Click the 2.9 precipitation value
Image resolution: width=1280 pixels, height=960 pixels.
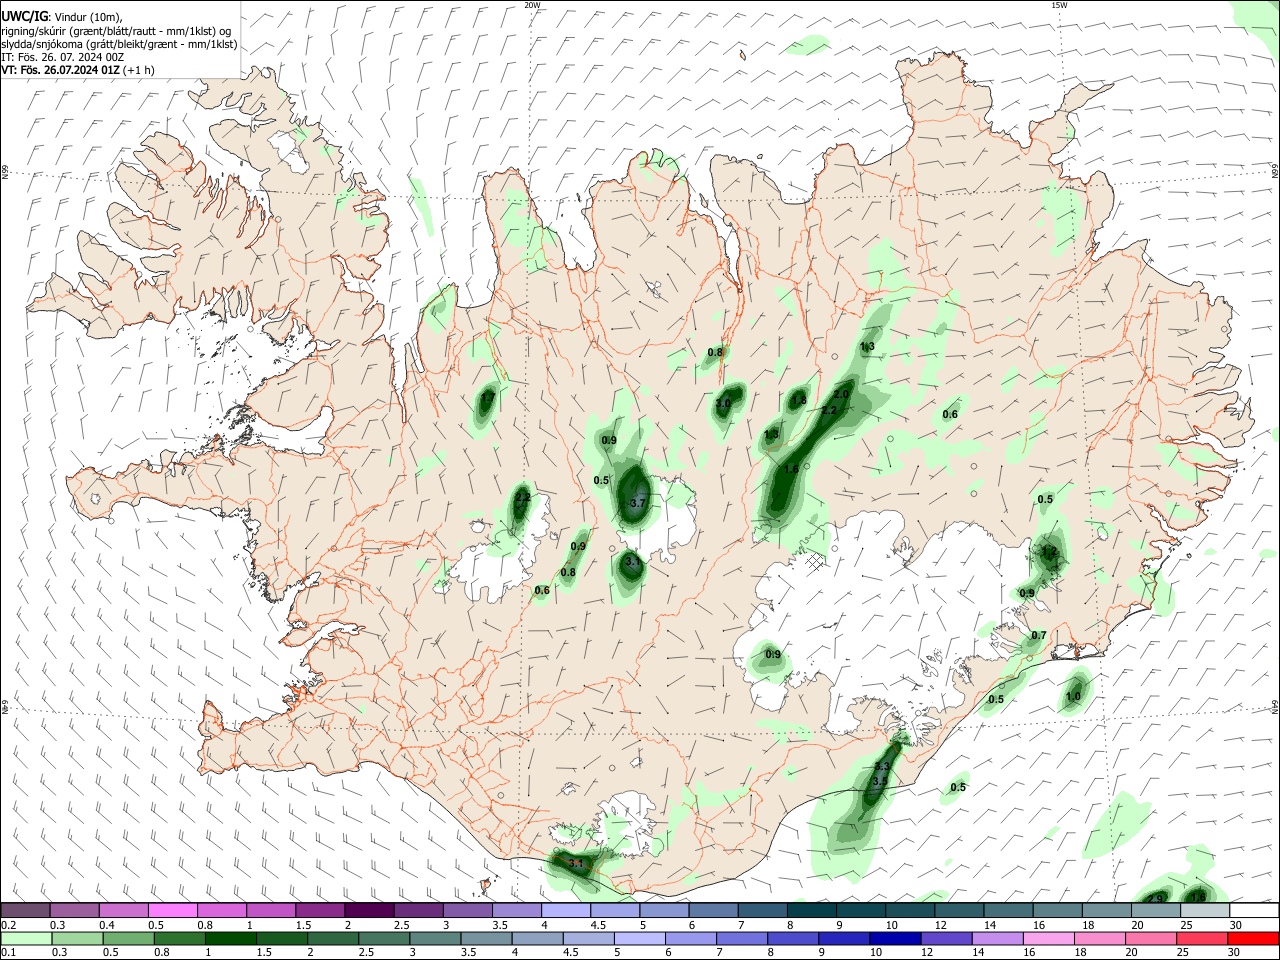(x=1155, y=899)
